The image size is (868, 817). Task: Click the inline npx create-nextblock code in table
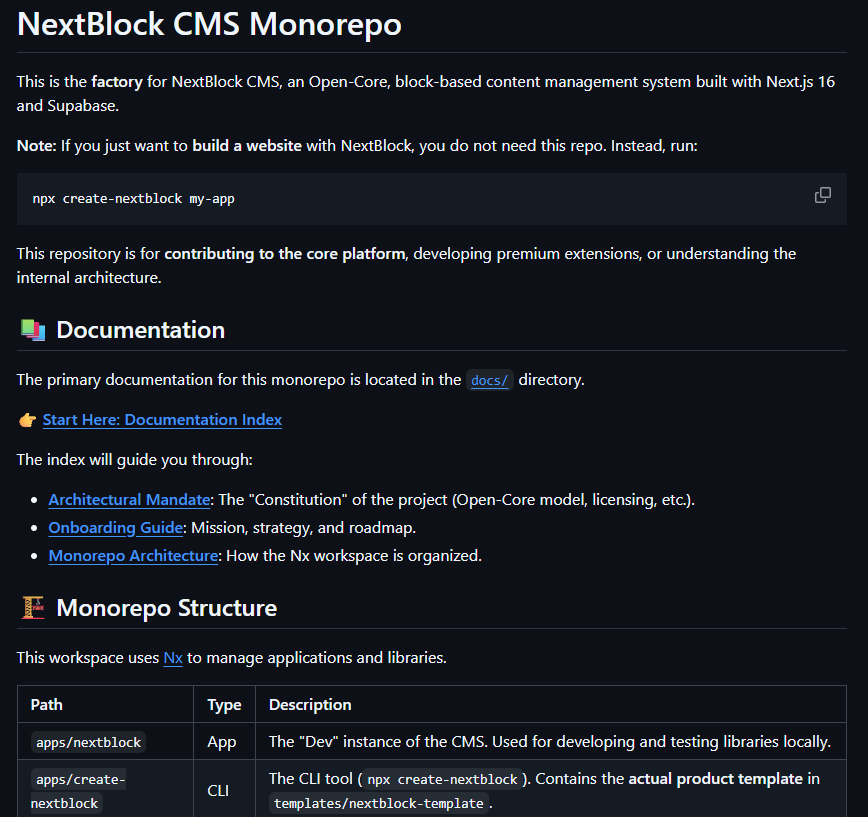click(442, 779)
